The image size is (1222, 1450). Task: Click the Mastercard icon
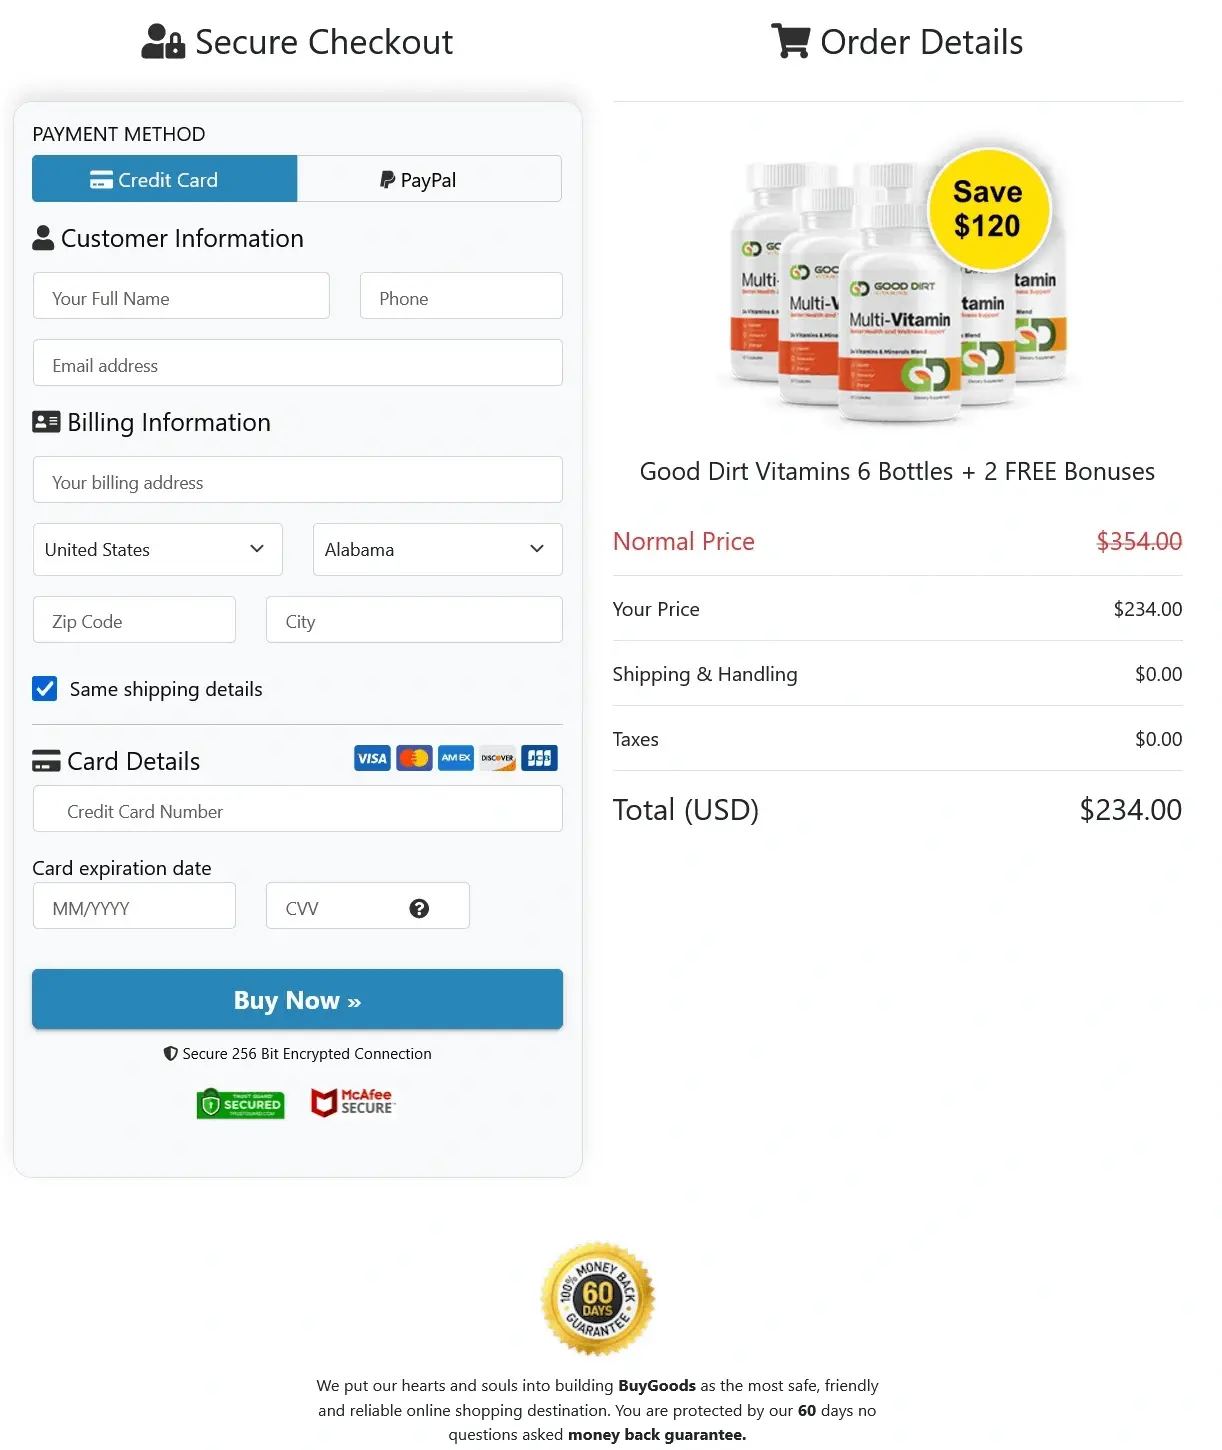pos(413,757)
